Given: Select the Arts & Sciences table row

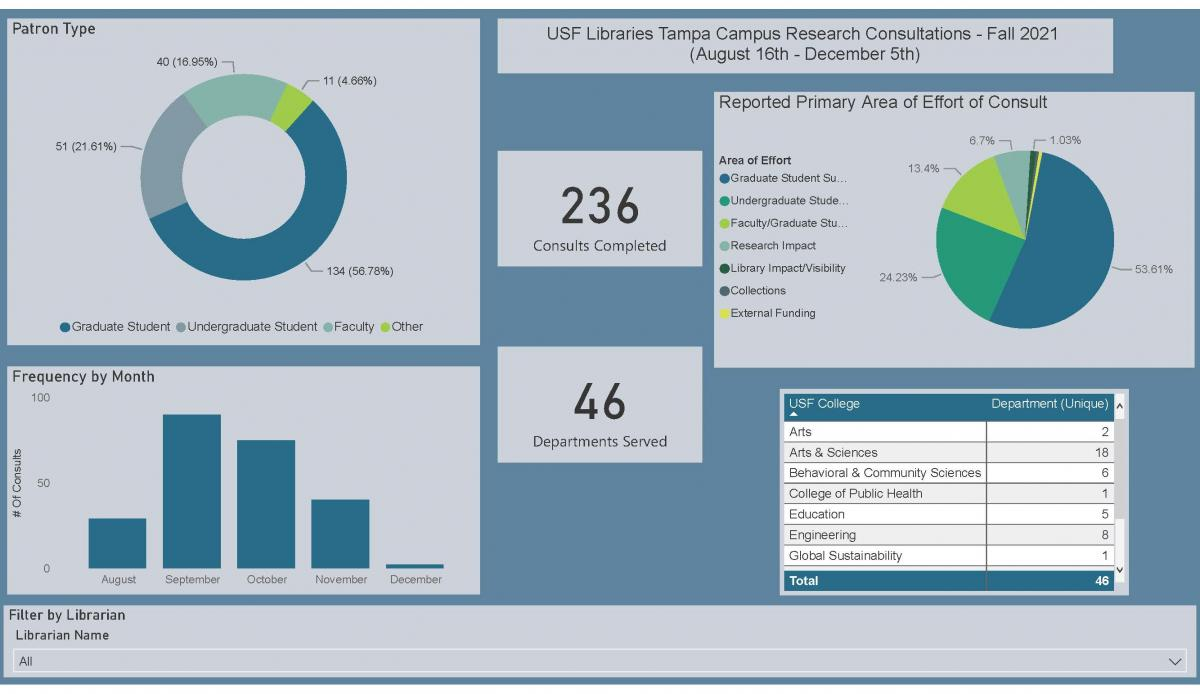Looking at the screenshot, I should 948,452.
